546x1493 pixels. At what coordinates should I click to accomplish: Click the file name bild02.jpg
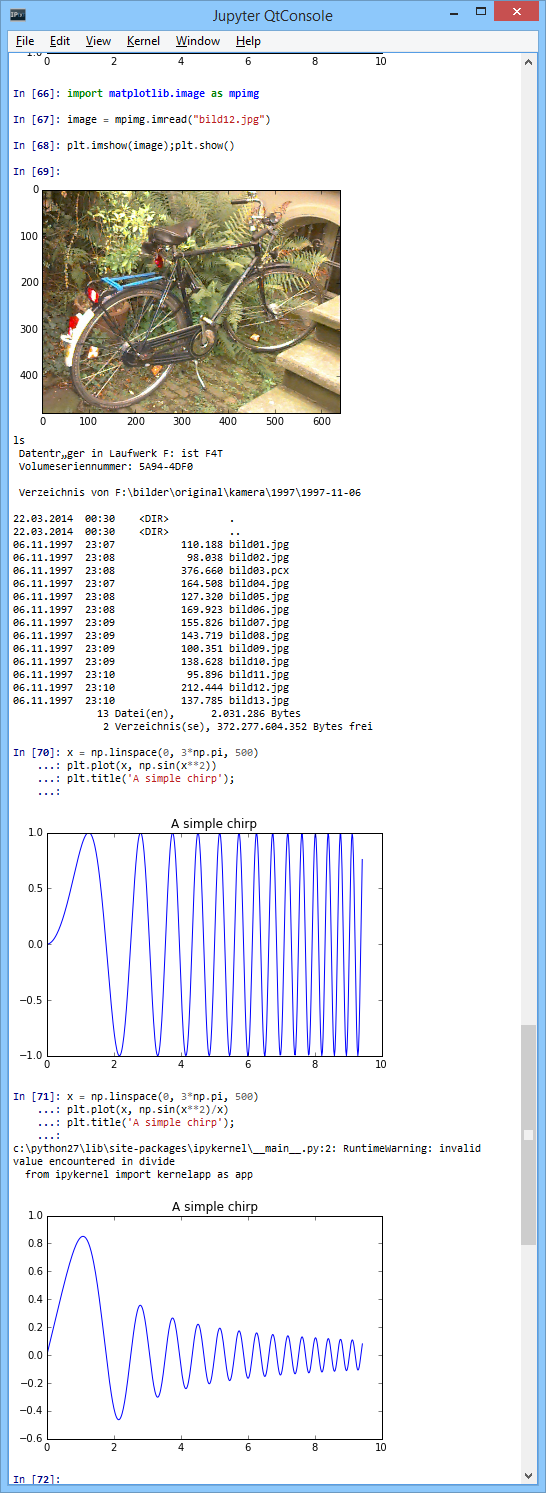pyautogui.click(x=259, y=557)
